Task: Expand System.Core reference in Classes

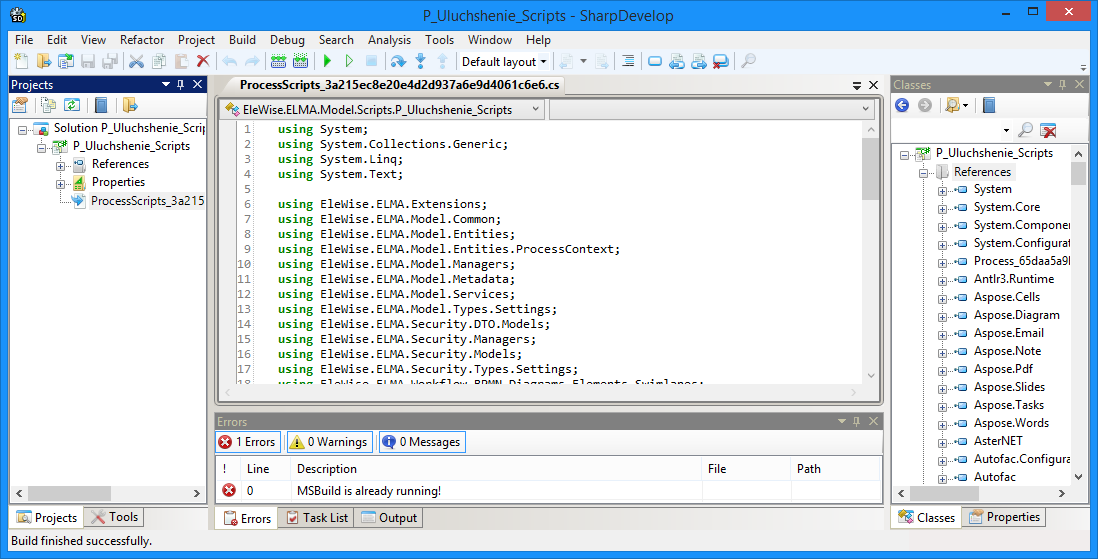Action: [942, 209]
